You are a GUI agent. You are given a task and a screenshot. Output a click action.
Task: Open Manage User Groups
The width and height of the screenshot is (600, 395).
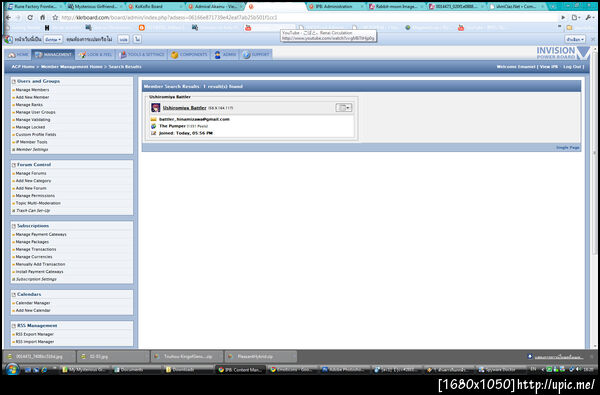click(x=35, y=112)
